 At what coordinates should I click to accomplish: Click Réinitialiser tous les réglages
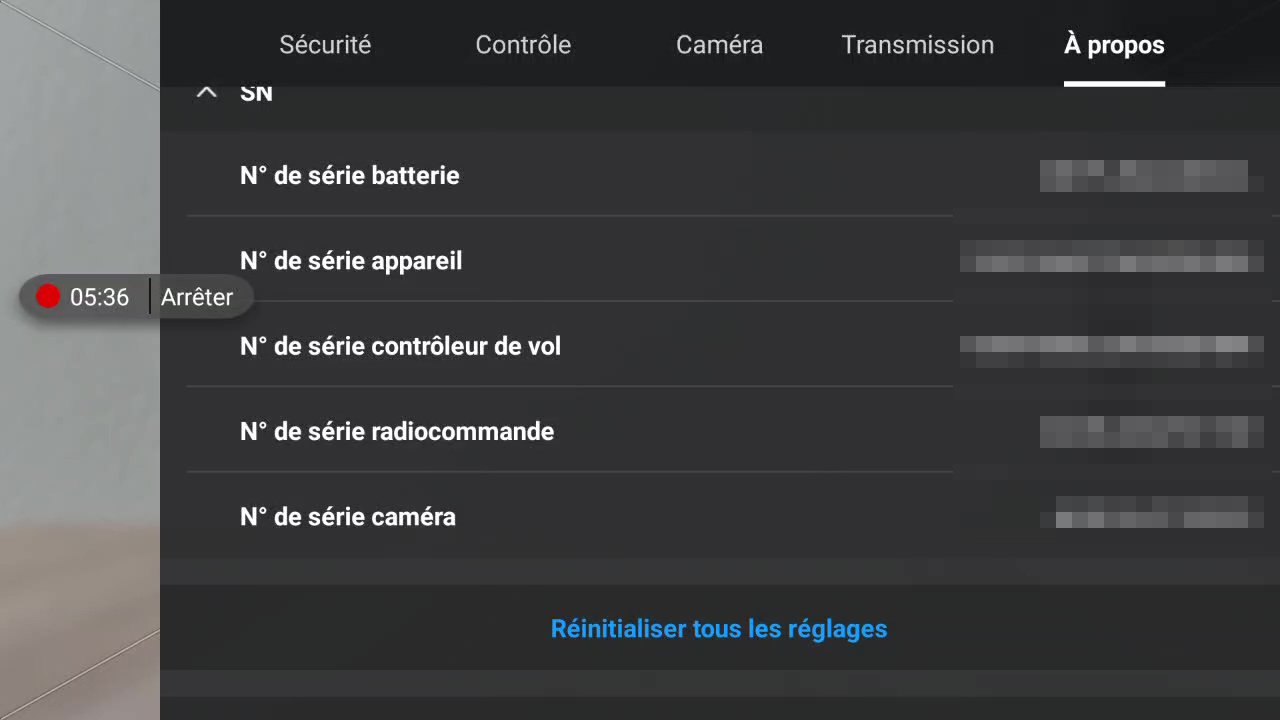(x=719, y=629)
